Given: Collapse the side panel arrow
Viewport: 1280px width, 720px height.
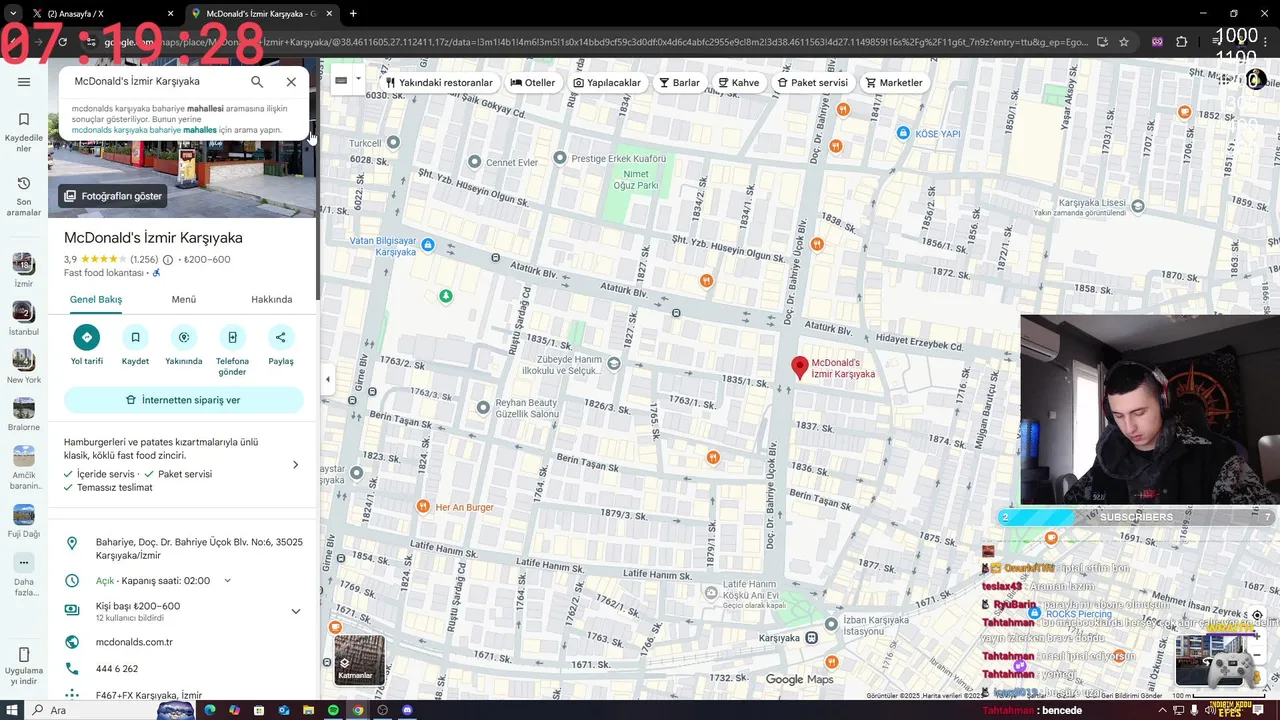Looking at the screenshot, I should coord(328,379).
